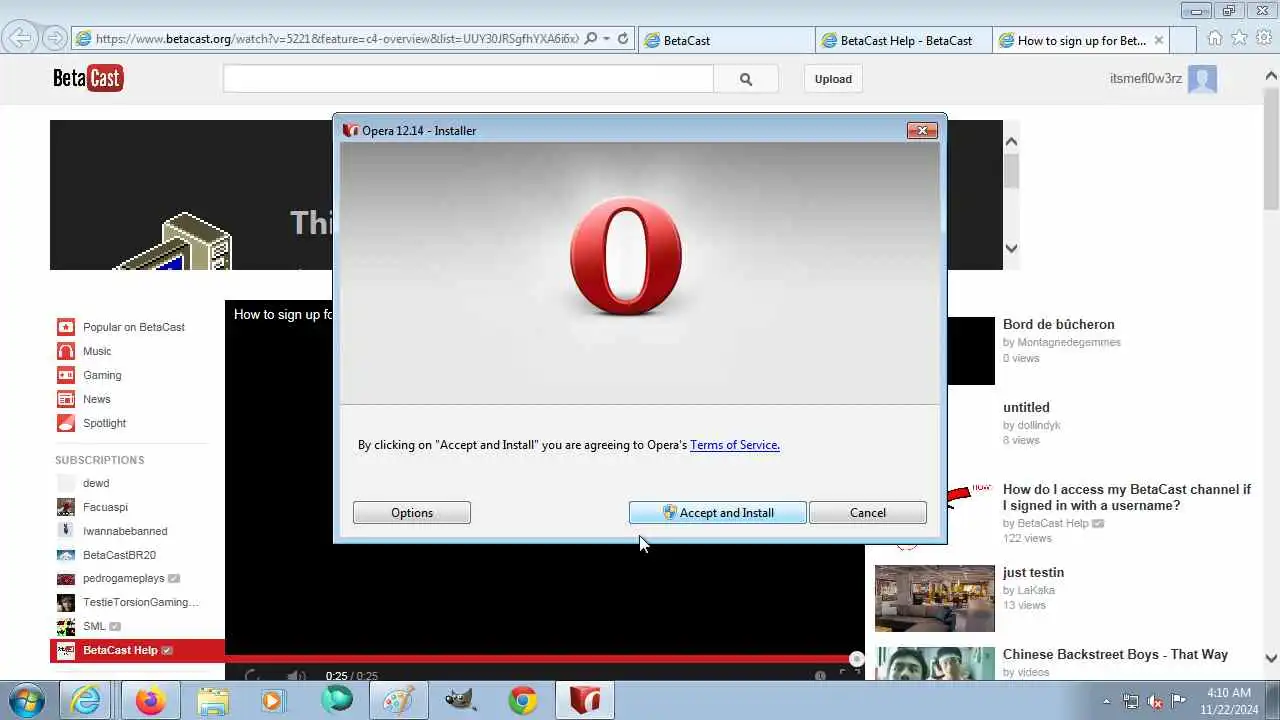Open the BetaCastBR20 subscription
The height and width of the screenshot is (720, 1280).
(x=119, y=555)
